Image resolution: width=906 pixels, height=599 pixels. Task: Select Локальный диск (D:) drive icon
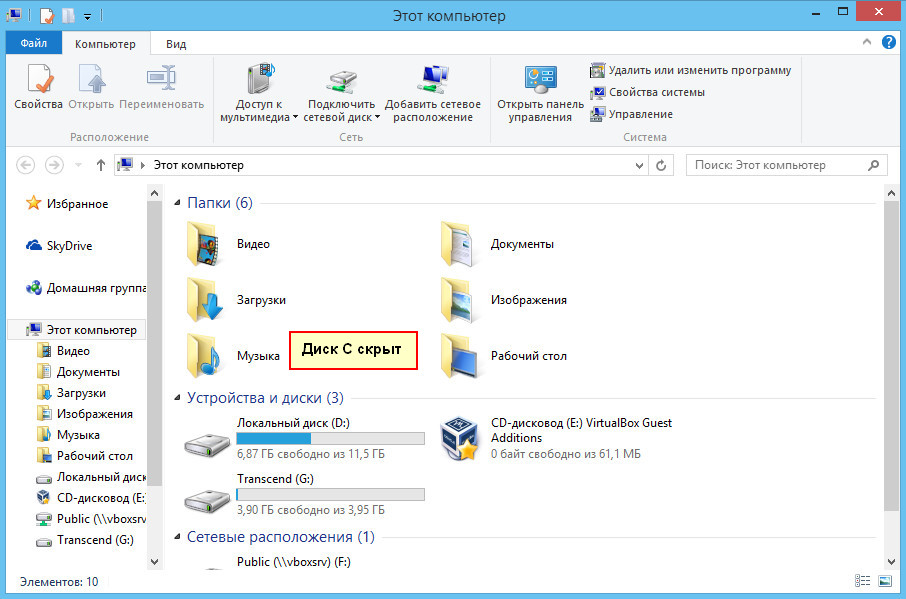(207, 445)
